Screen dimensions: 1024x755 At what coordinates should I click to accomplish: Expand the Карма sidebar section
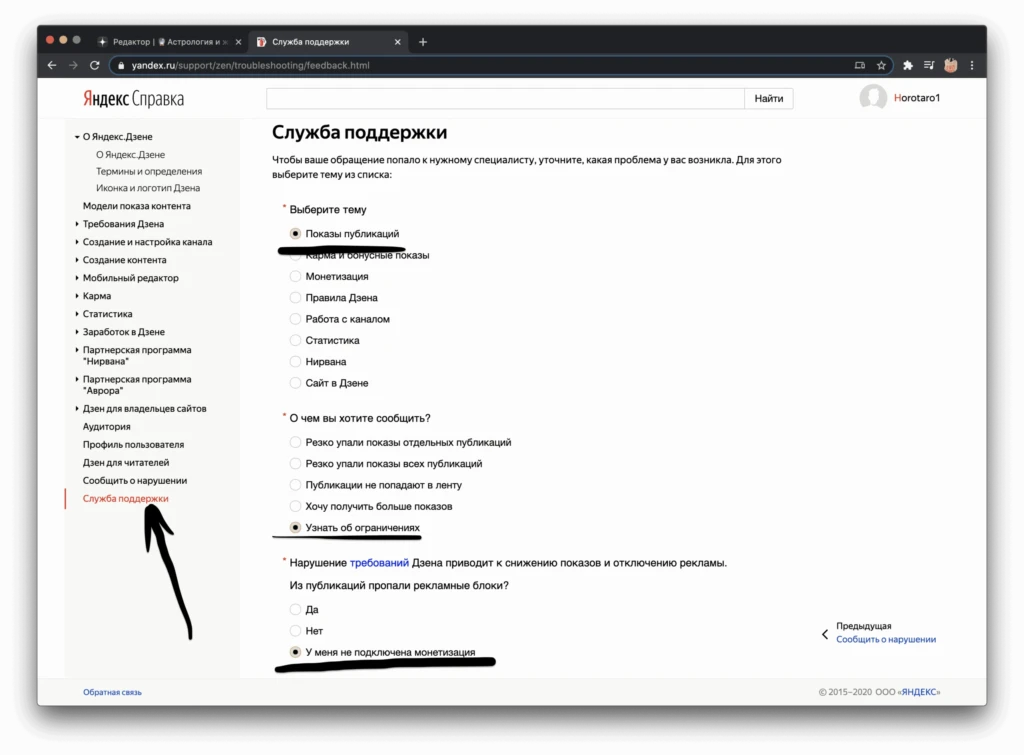(x=77, y=296)
